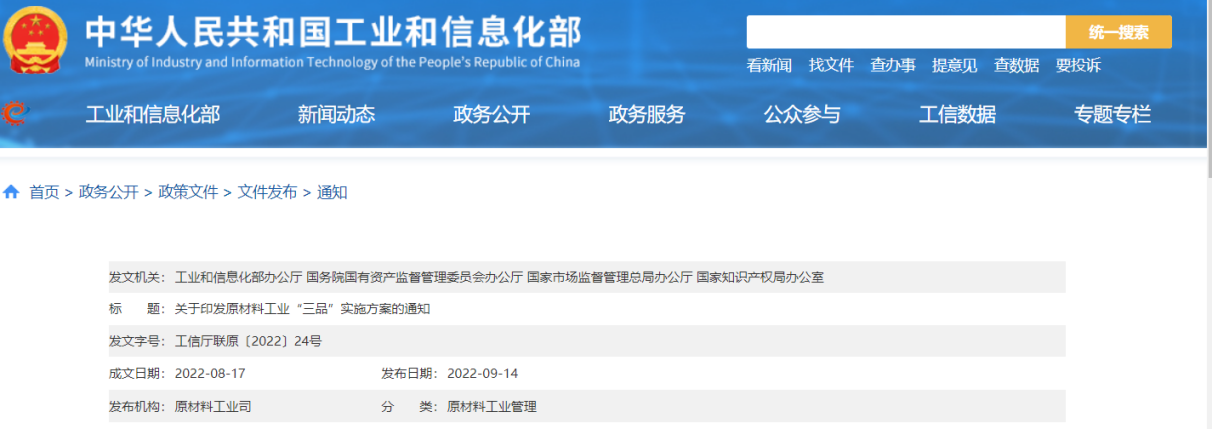Screen dimensions: 1212x429
Task: Select the title 关于印发原材料工业“三品”实施方案的通知
Action: [x=302, y=309]
